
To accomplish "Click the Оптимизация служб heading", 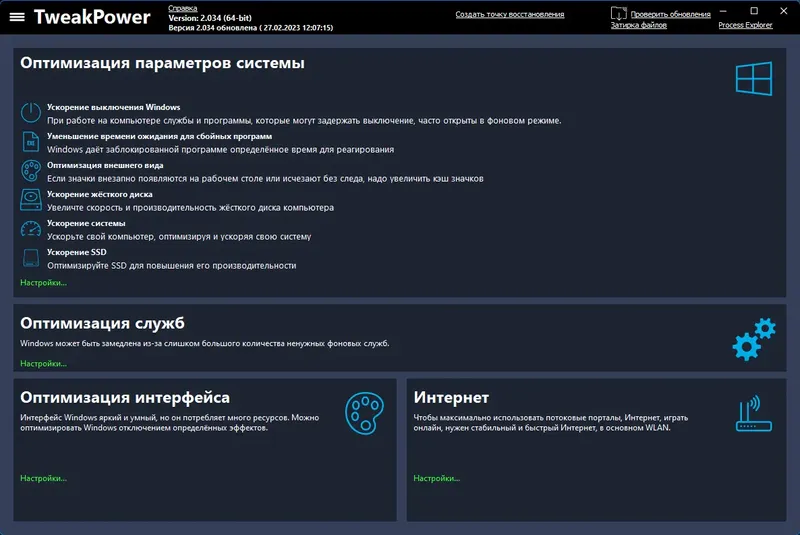I will 103,323.
